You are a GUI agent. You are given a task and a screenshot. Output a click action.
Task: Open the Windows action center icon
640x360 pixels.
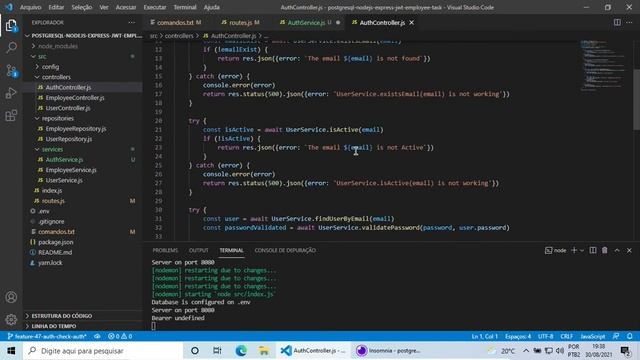pyautogui.click(x=625, y=351)
